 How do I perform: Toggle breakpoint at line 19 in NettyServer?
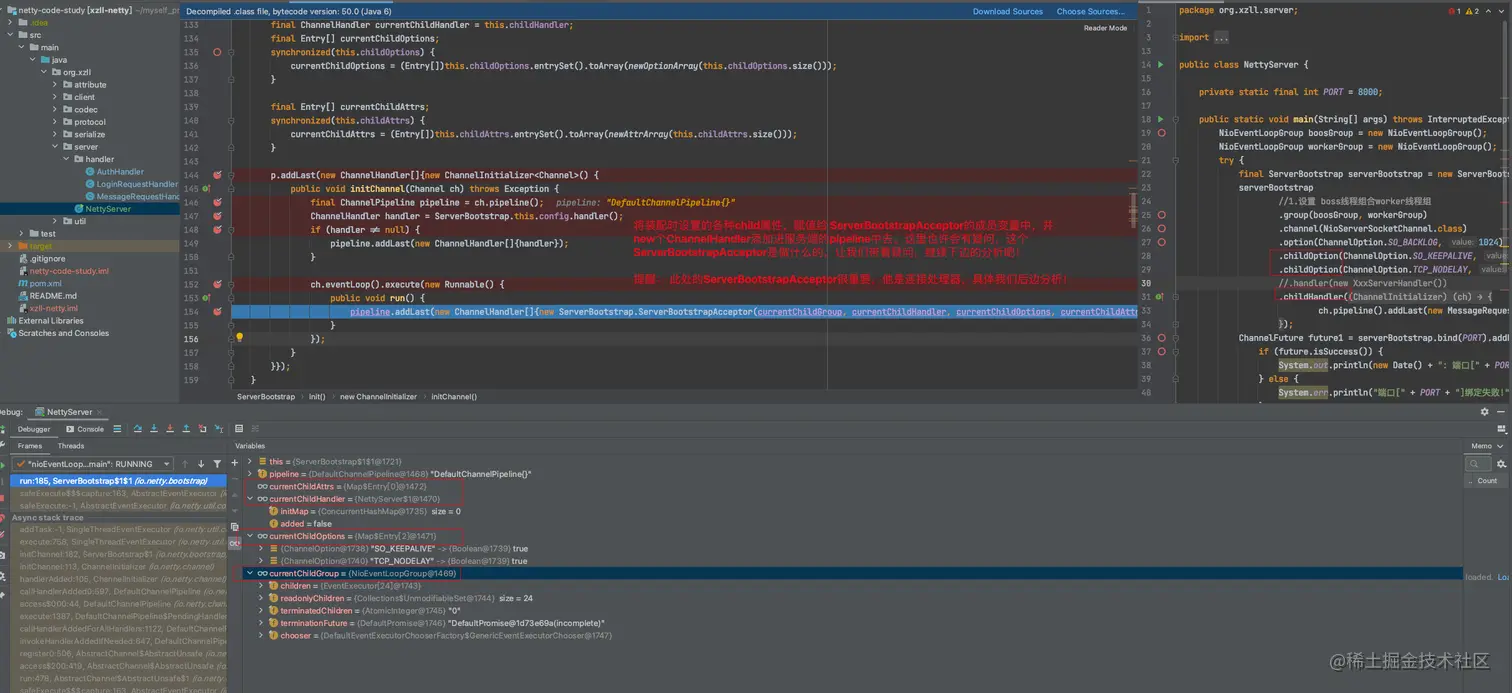1161,133
